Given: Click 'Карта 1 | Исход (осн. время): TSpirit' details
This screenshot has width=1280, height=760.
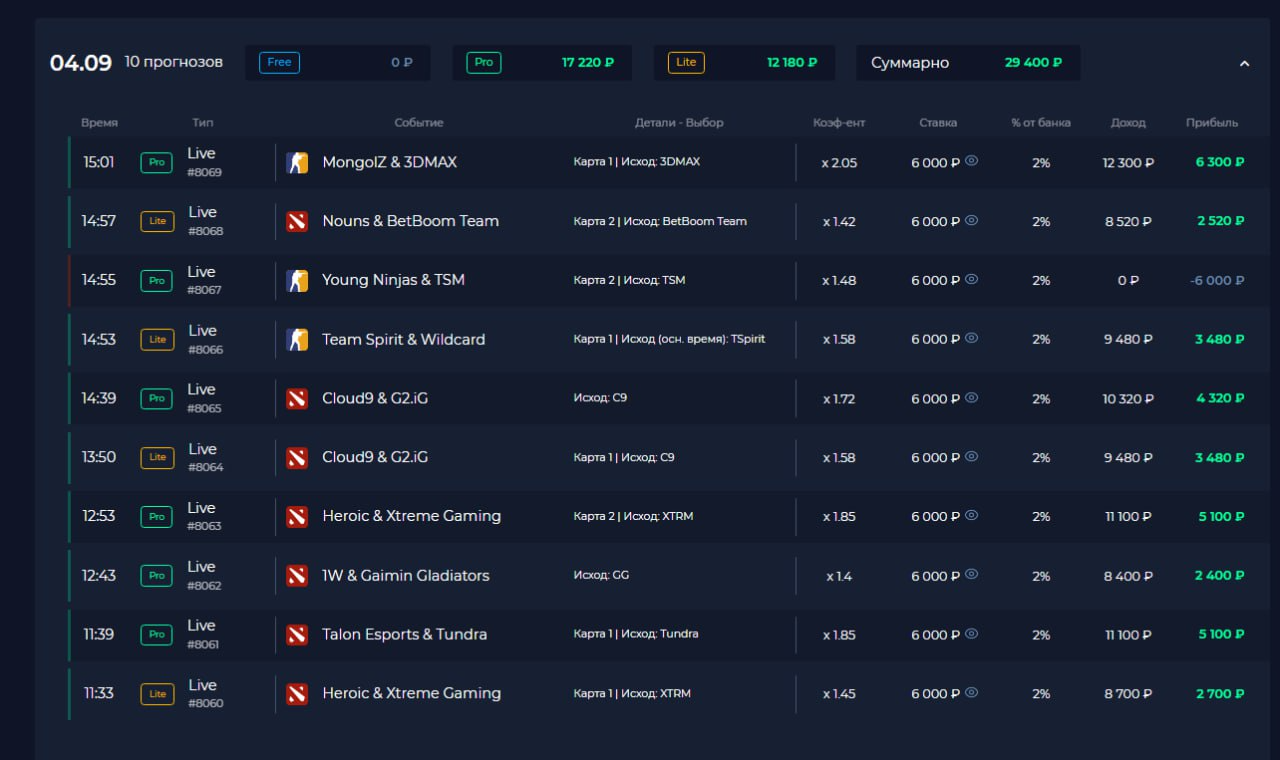Looking at the screenshot, I should (x=669, y=339).
